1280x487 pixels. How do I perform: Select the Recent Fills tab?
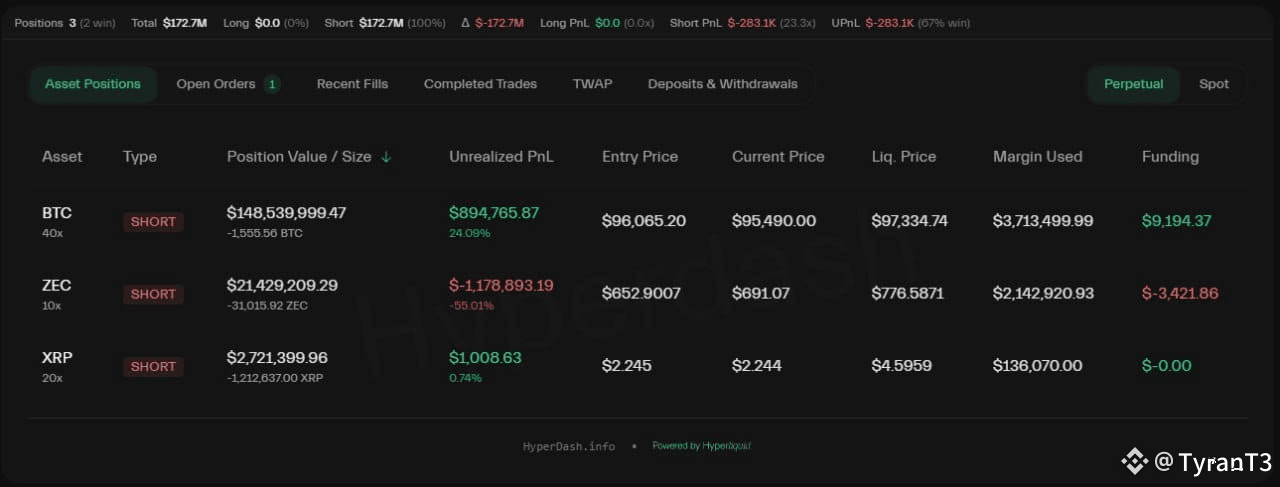352,84
